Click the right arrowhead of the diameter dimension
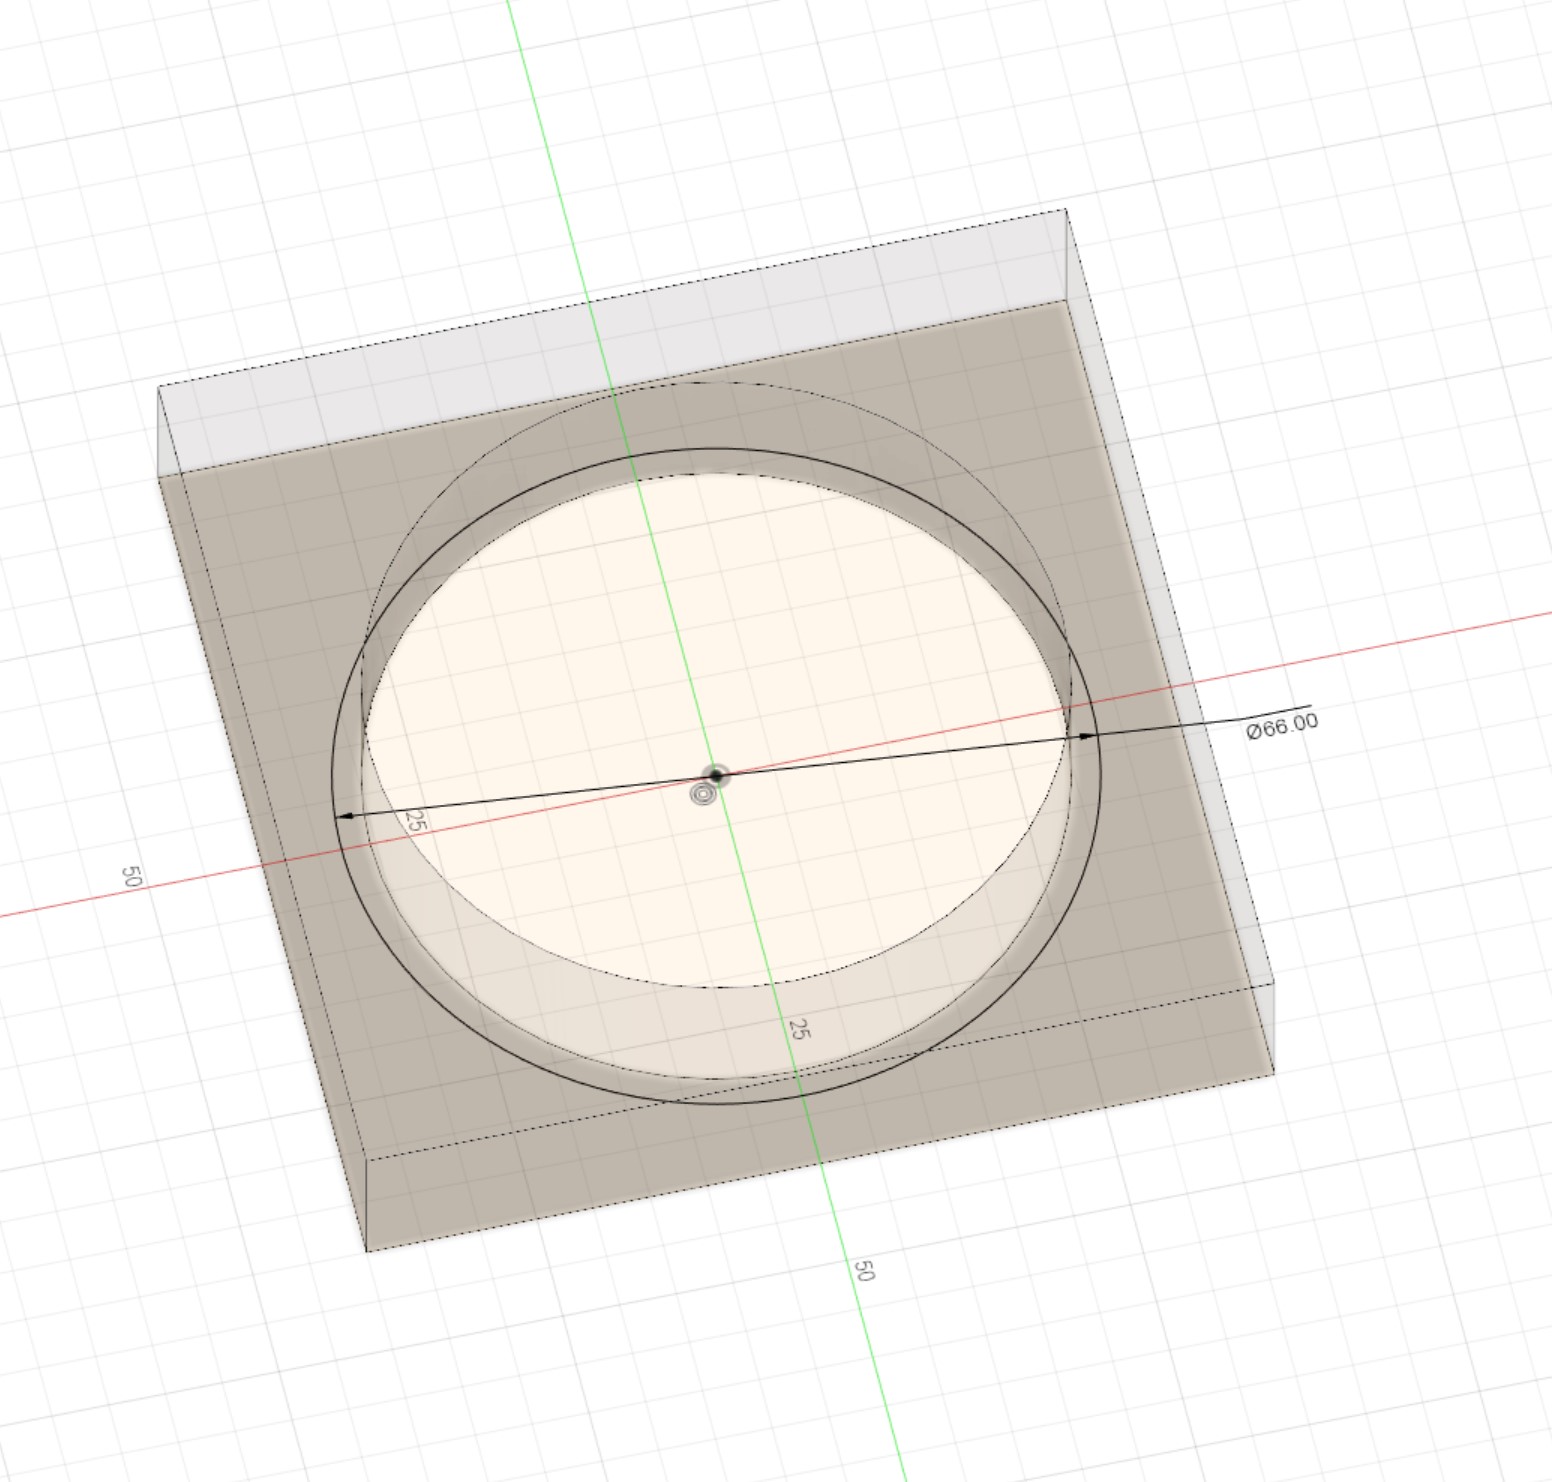This screenshot has width=1552, height=1482. 1086,736
